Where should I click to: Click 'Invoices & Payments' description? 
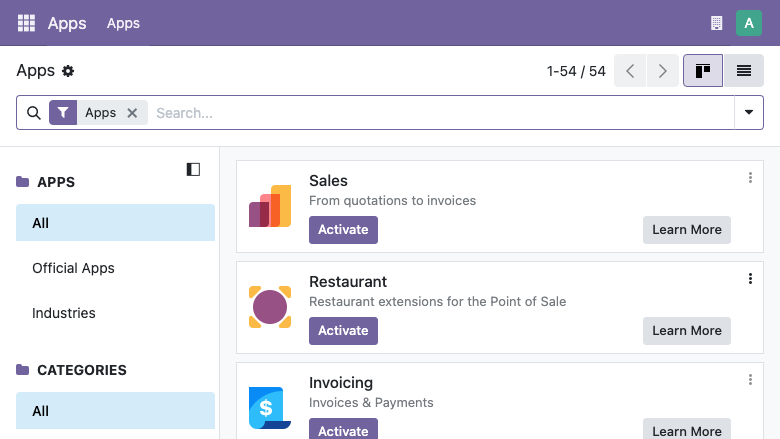pyautogui.click(x=371, y=402)
